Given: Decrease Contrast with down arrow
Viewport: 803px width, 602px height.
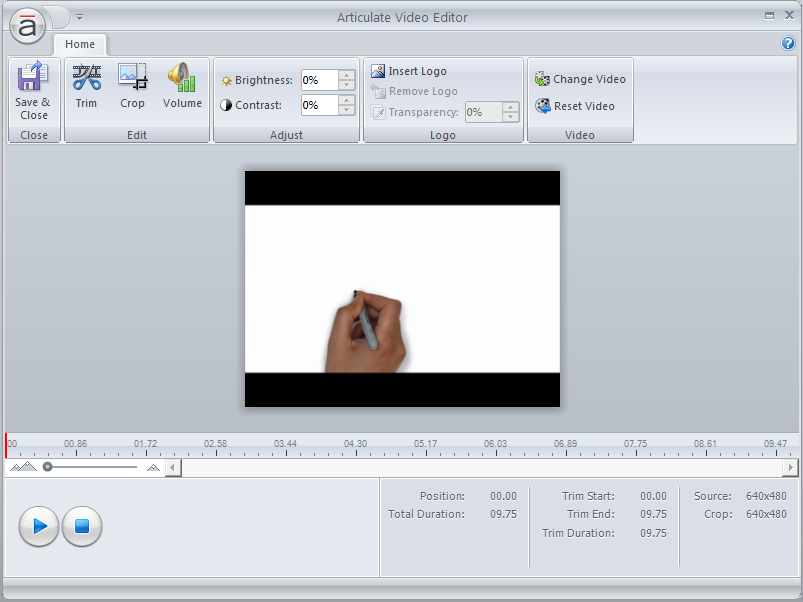Looking at the screenshot, I should tap(347, 110).
